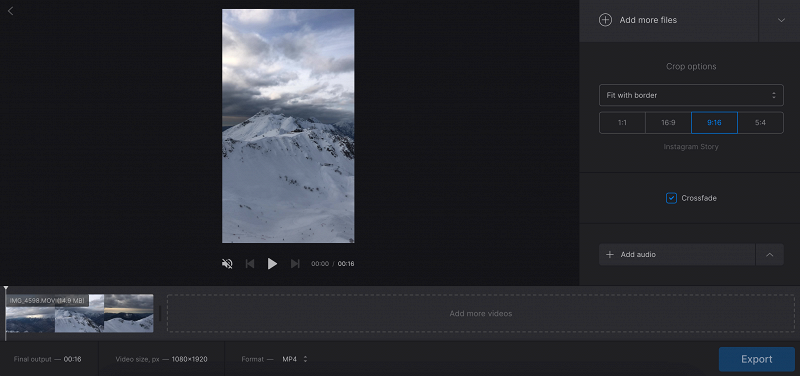Expand the Add more files dropdown arrow
Screen dimensions: 800x376
coord(781,20)
